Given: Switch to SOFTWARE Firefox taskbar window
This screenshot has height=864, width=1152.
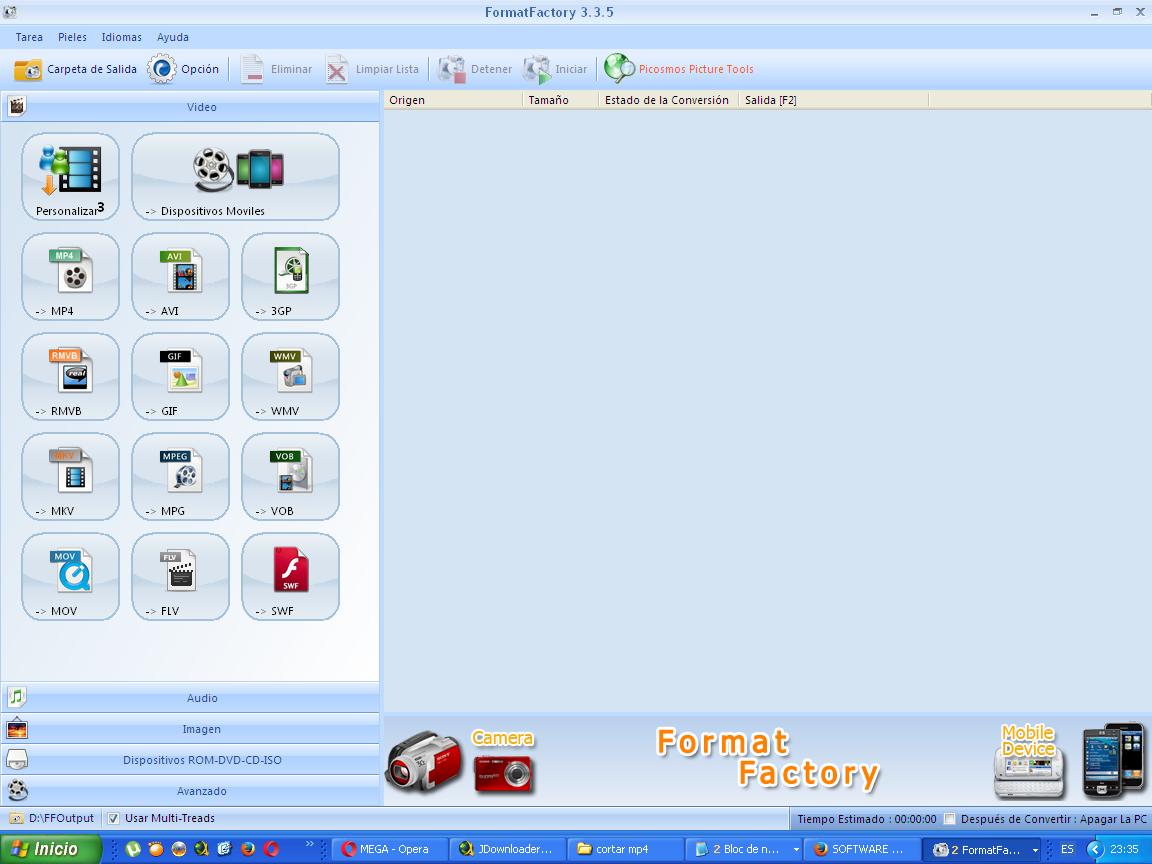Looking at the screenshot, I should [x=861, y=849].
